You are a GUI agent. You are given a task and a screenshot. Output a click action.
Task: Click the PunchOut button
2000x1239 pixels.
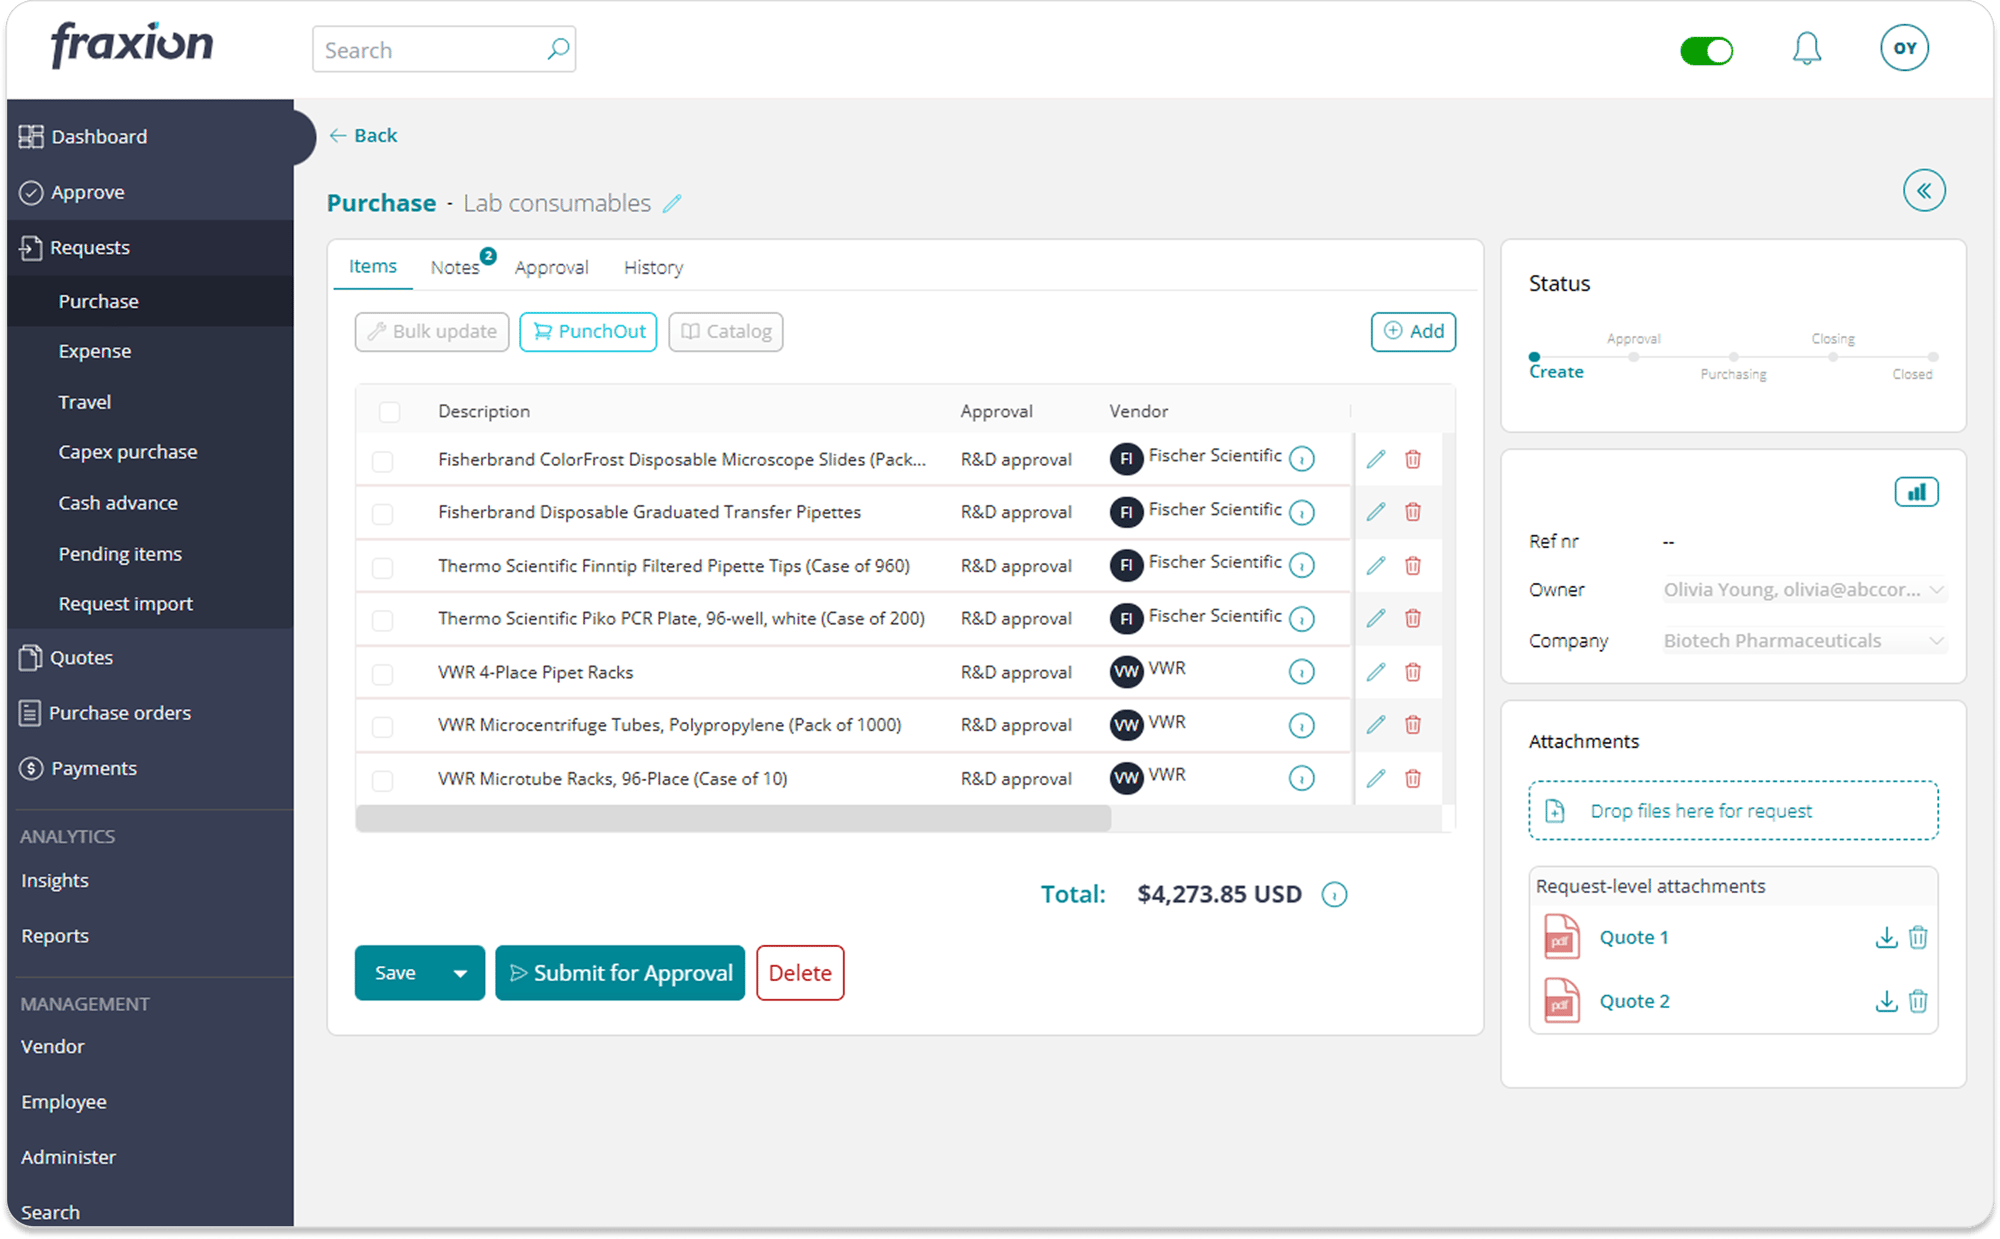coord(588,331)
